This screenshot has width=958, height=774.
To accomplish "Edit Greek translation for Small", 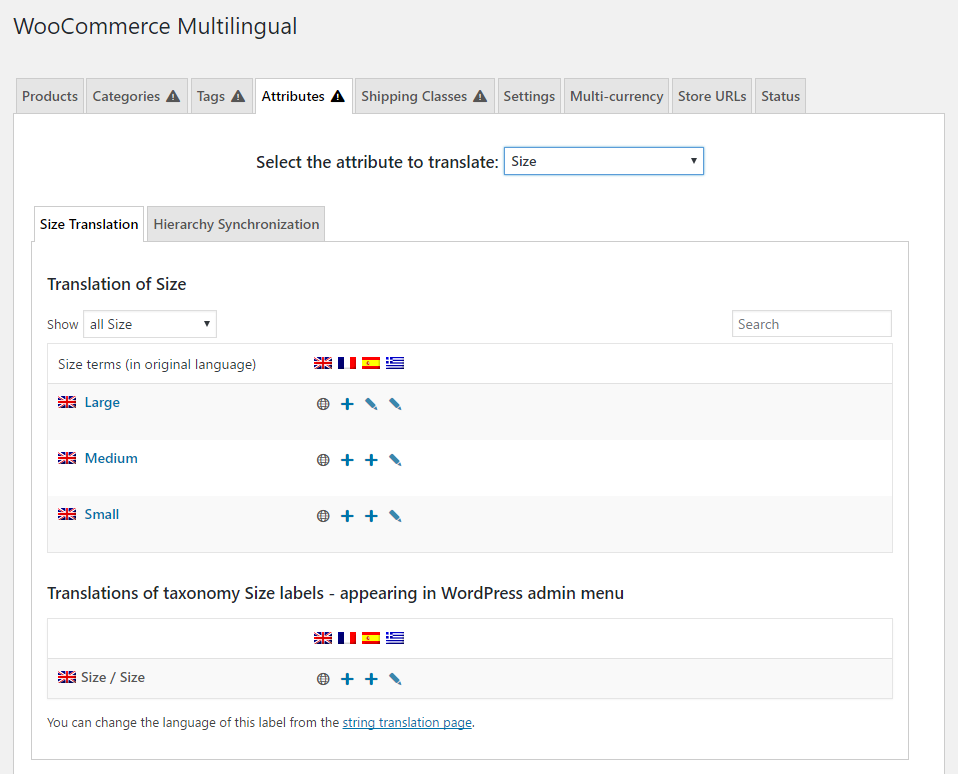I will coord(395,516).
